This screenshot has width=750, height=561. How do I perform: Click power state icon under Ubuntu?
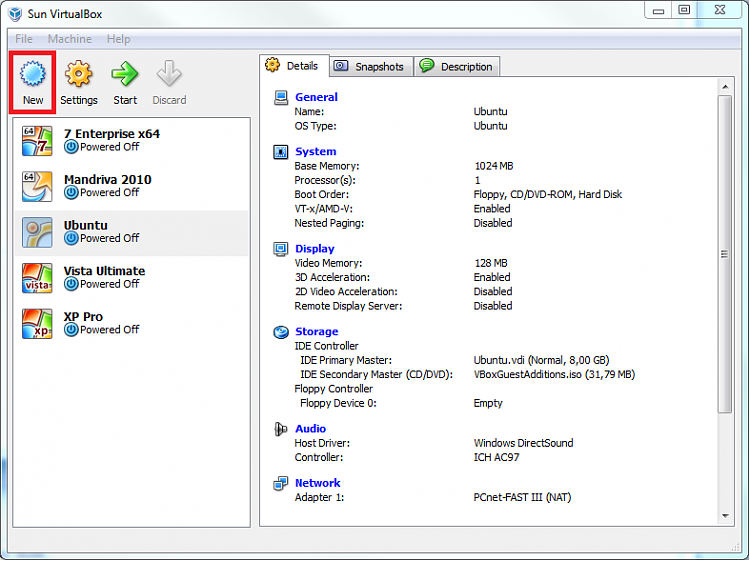tap(71, 238)
